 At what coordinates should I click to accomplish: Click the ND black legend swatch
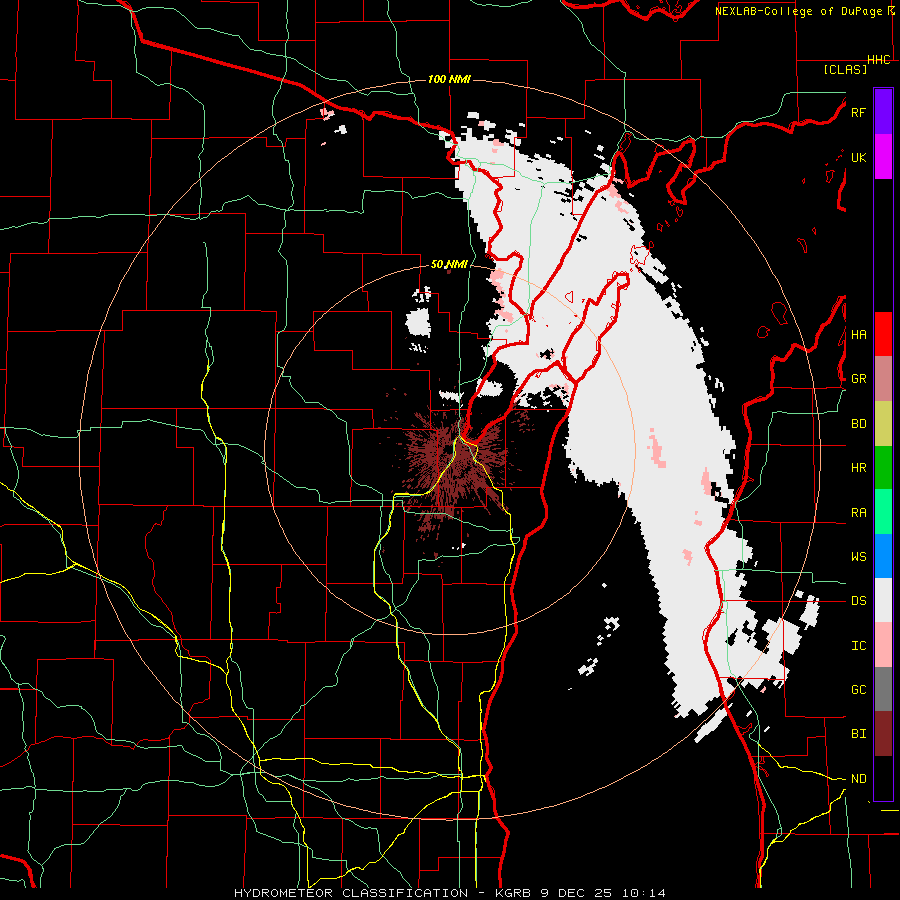click(883, 778)
